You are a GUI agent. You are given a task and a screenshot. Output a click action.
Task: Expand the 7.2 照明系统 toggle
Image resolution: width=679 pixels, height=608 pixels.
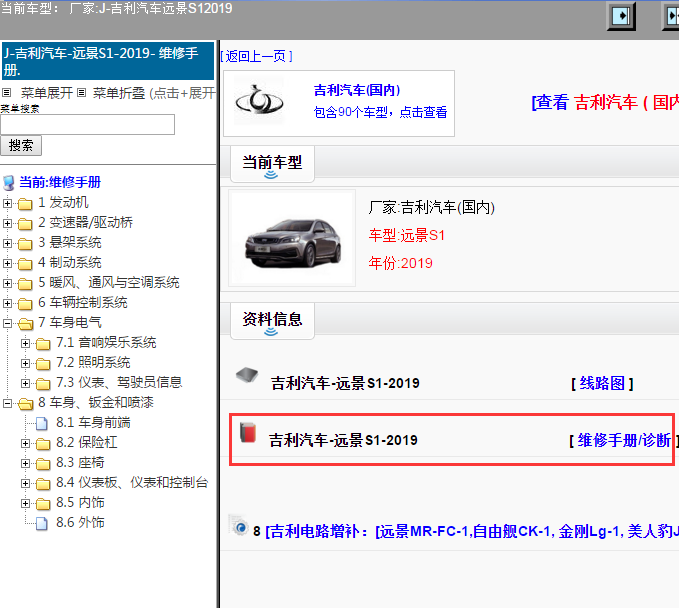point(26,363)
